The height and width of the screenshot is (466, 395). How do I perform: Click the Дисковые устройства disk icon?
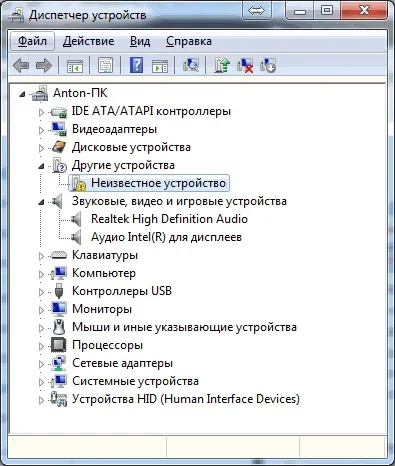[59, 147]
